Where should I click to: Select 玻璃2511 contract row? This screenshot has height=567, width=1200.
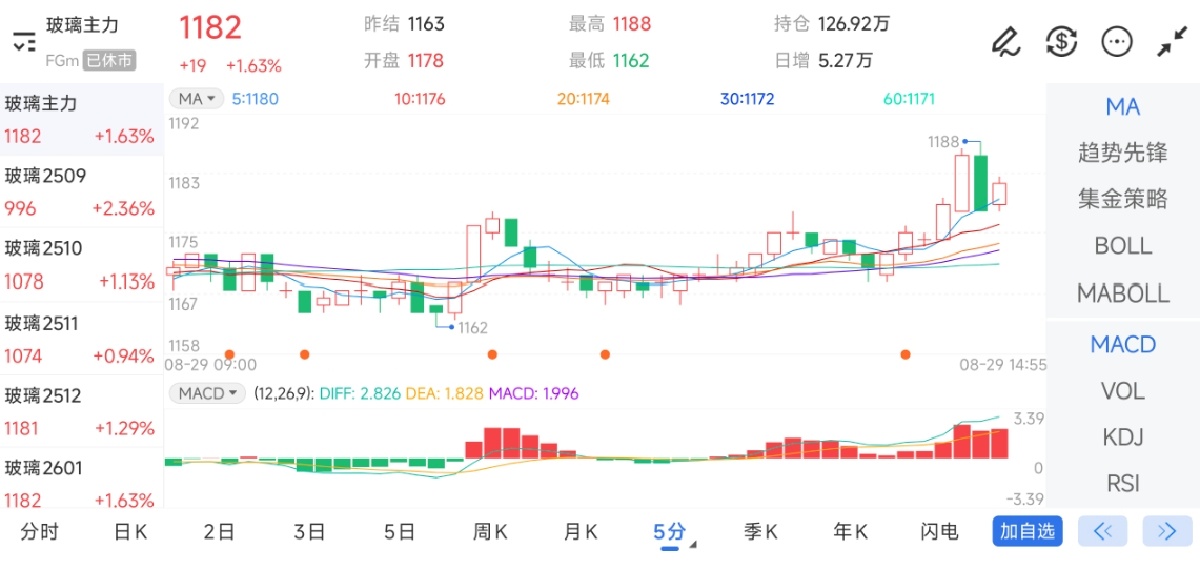[81, 339]
